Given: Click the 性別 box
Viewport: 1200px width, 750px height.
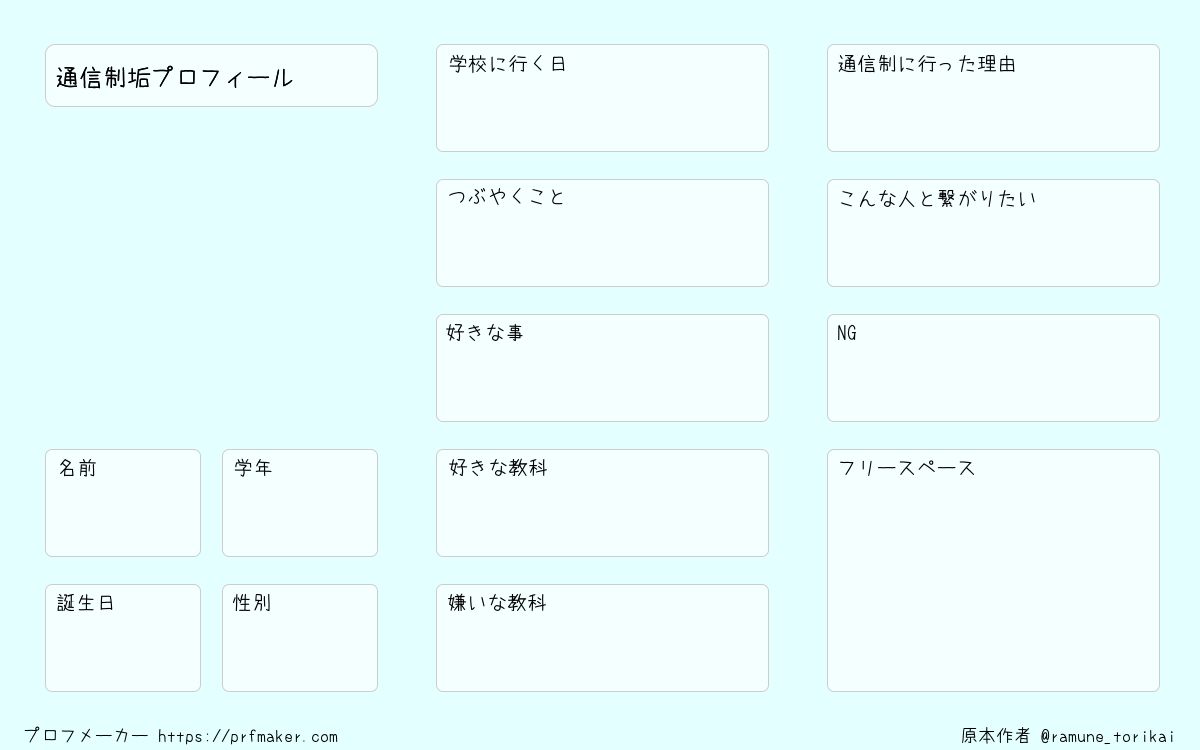Looking at the screenshot, I should click(x=300, y=638).
